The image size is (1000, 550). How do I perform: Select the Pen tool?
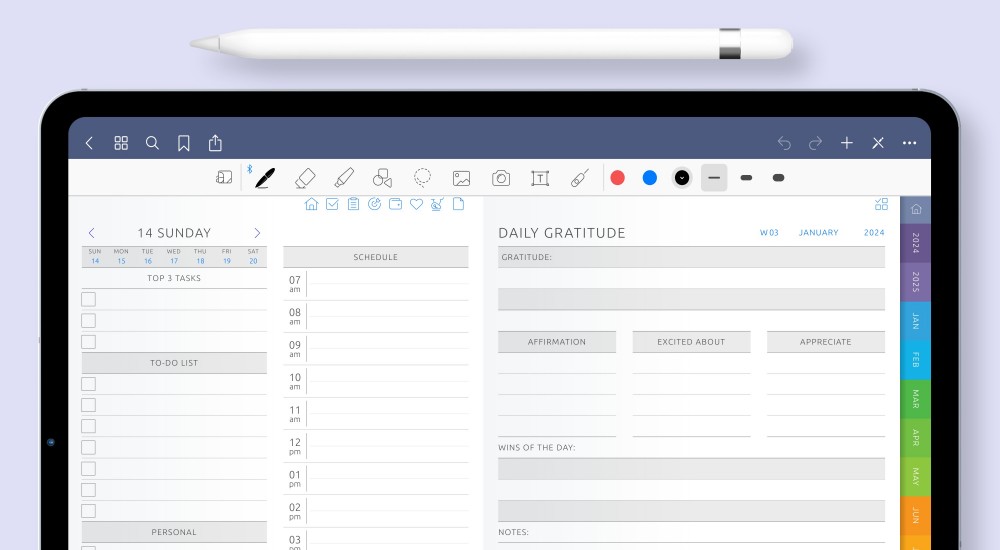[x=265, y=178]
